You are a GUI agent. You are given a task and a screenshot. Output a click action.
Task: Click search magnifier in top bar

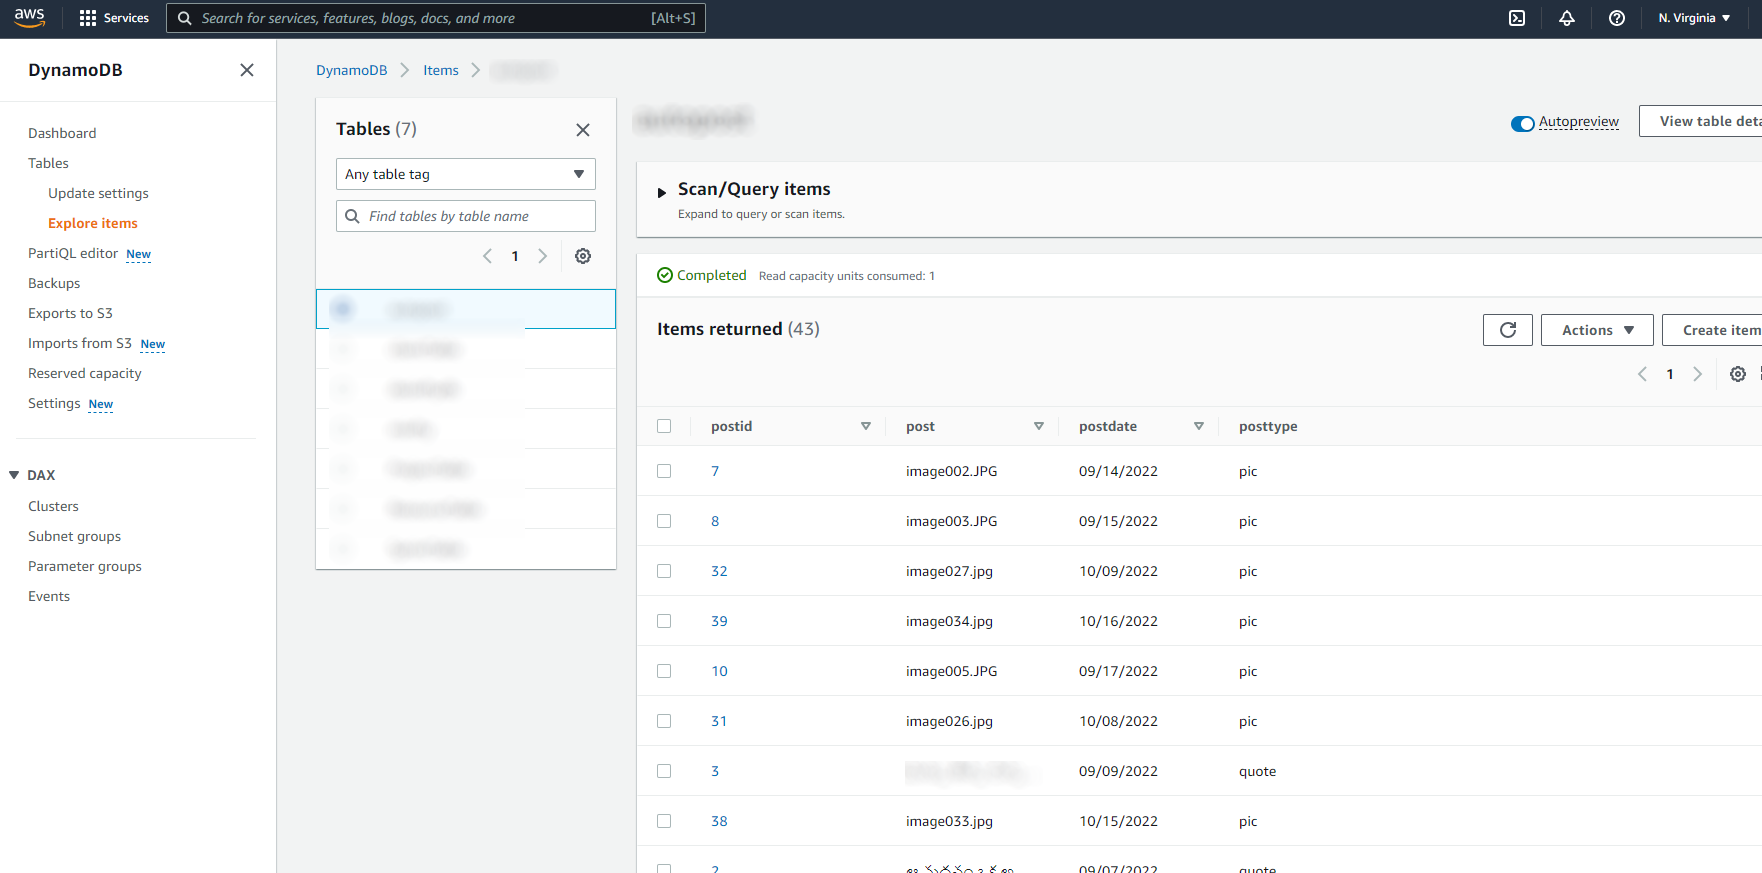tap(185, 18)
